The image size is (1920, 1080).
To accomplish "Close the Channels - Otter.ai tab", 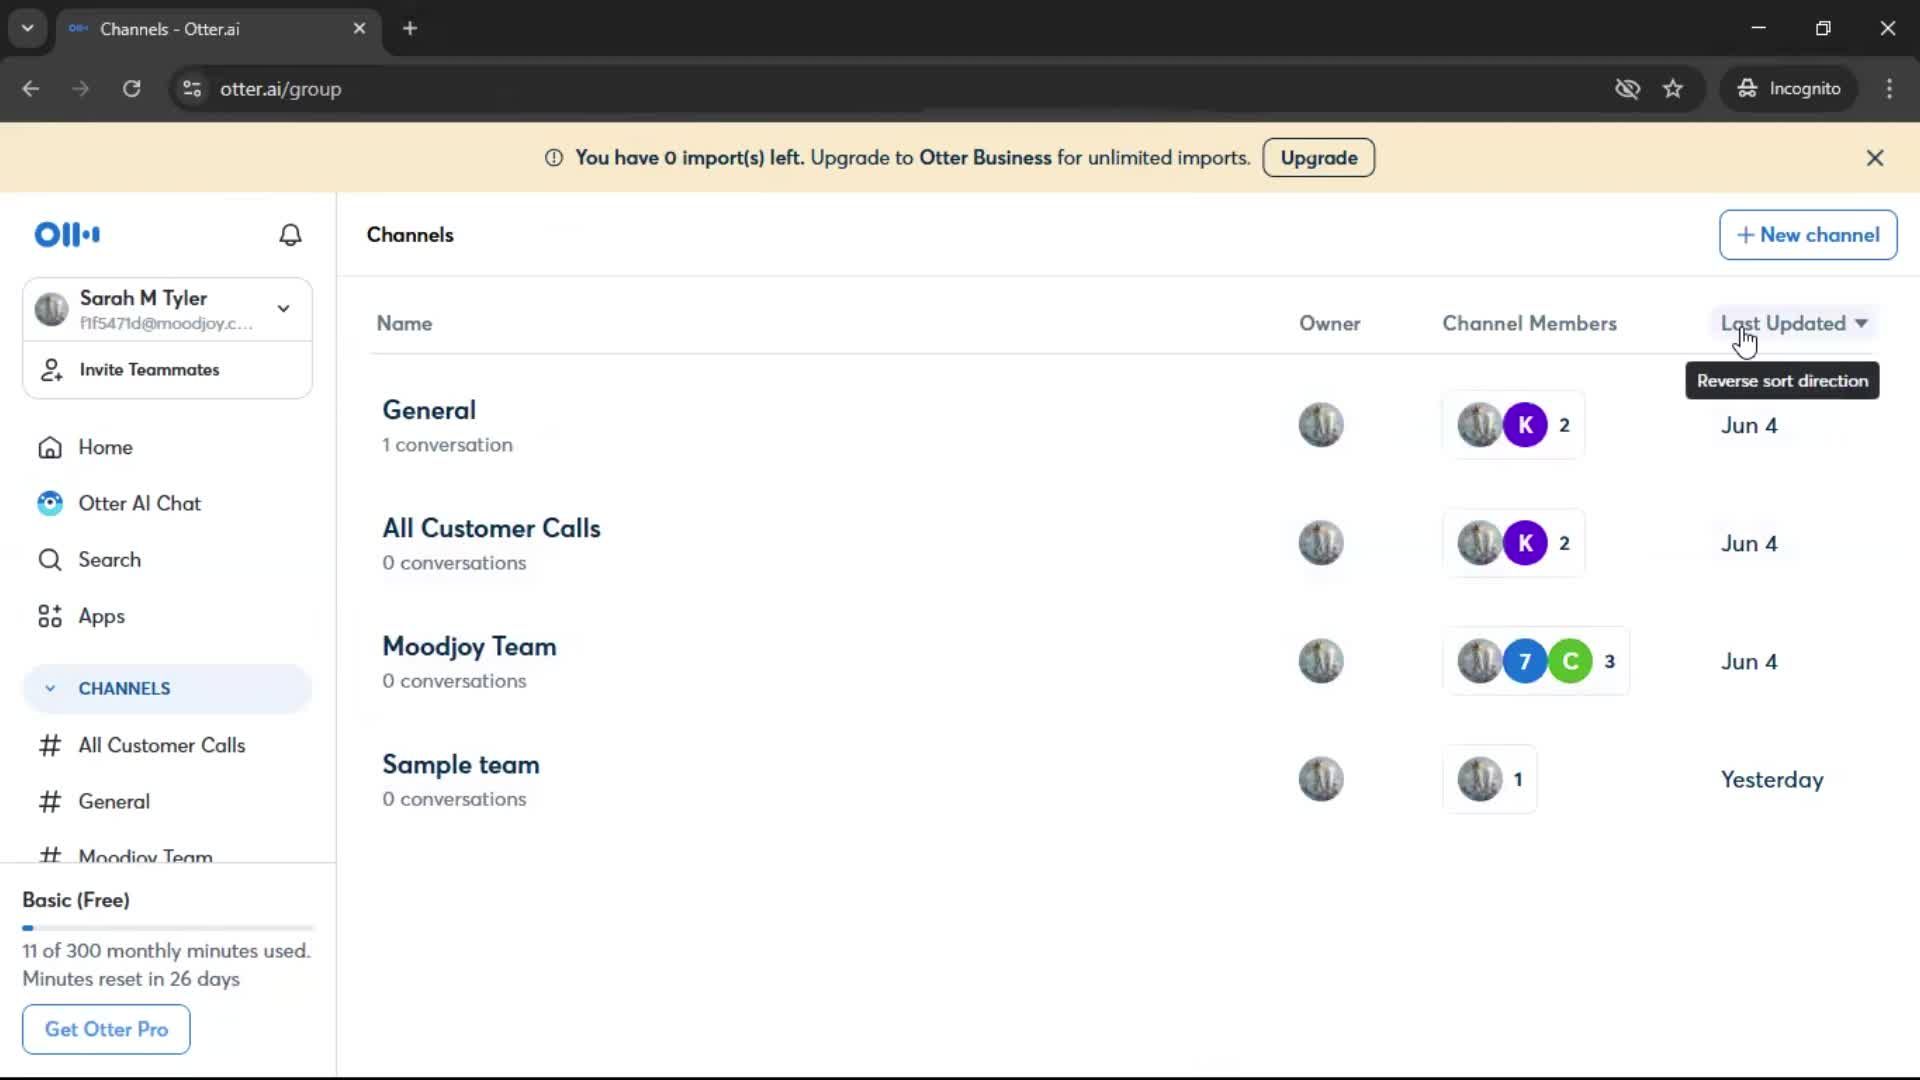I will click(x=359, y=29).
